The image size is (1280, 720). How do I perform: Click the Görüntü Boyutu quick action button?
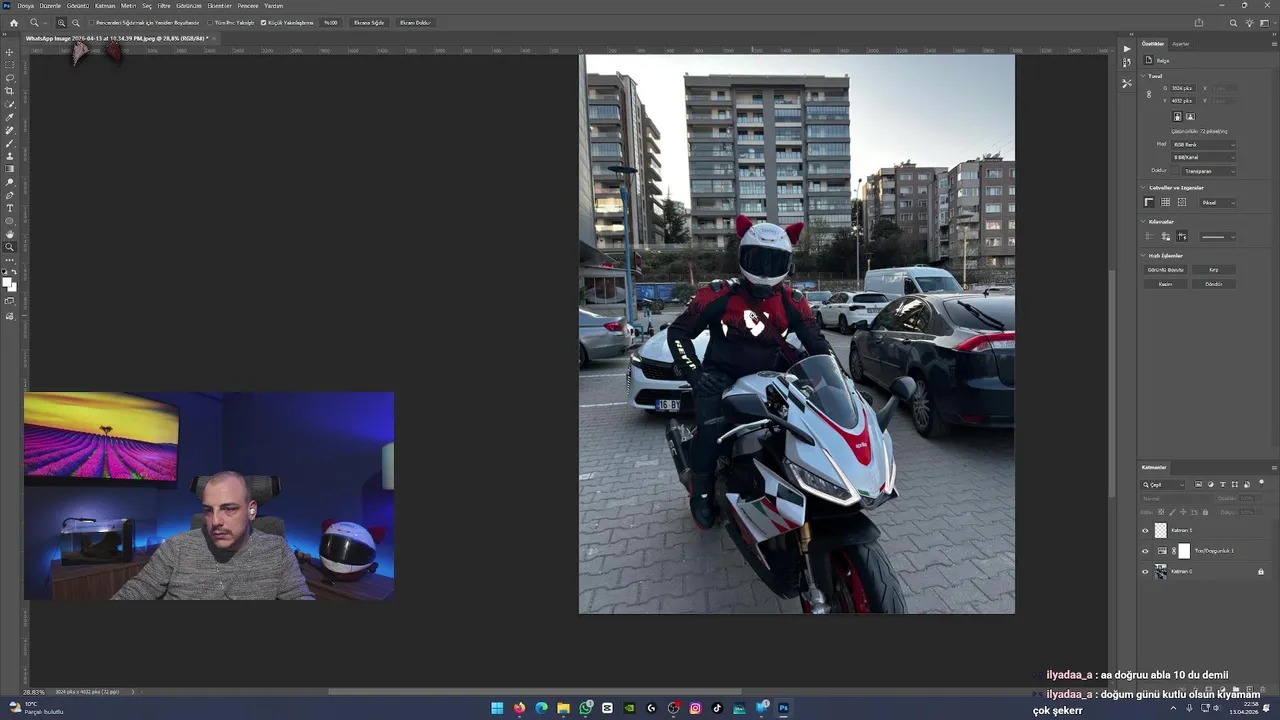(x=1165, y=270)
